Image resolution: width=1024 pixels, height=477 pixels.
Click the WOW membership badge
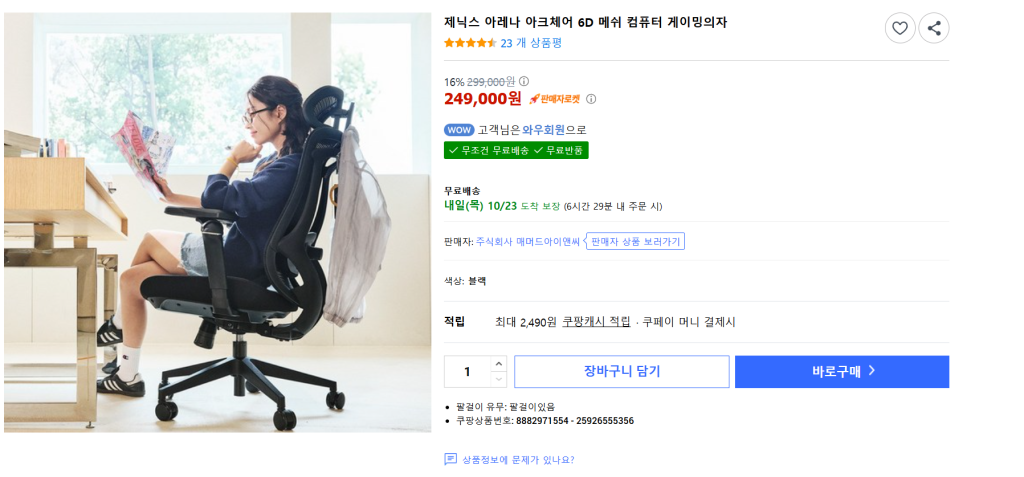coord(460,130)
